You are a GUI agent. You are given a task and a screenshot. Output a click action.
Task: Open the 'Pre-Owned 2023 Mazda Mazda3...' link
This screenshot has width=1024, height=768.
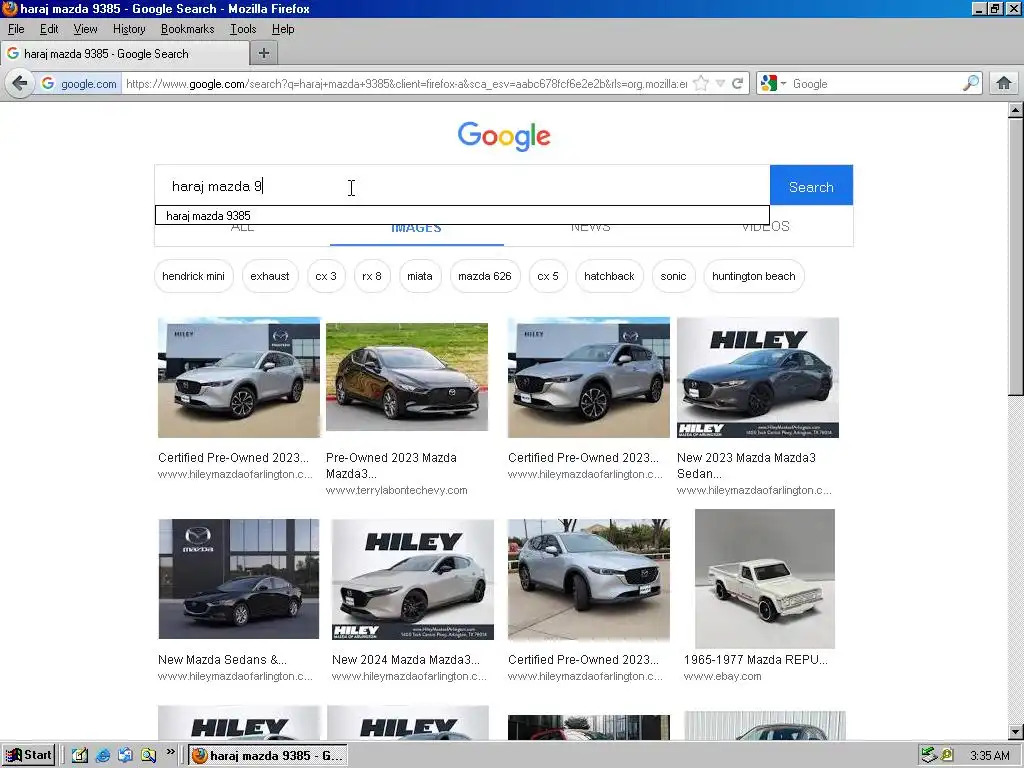tap(391, 466)
